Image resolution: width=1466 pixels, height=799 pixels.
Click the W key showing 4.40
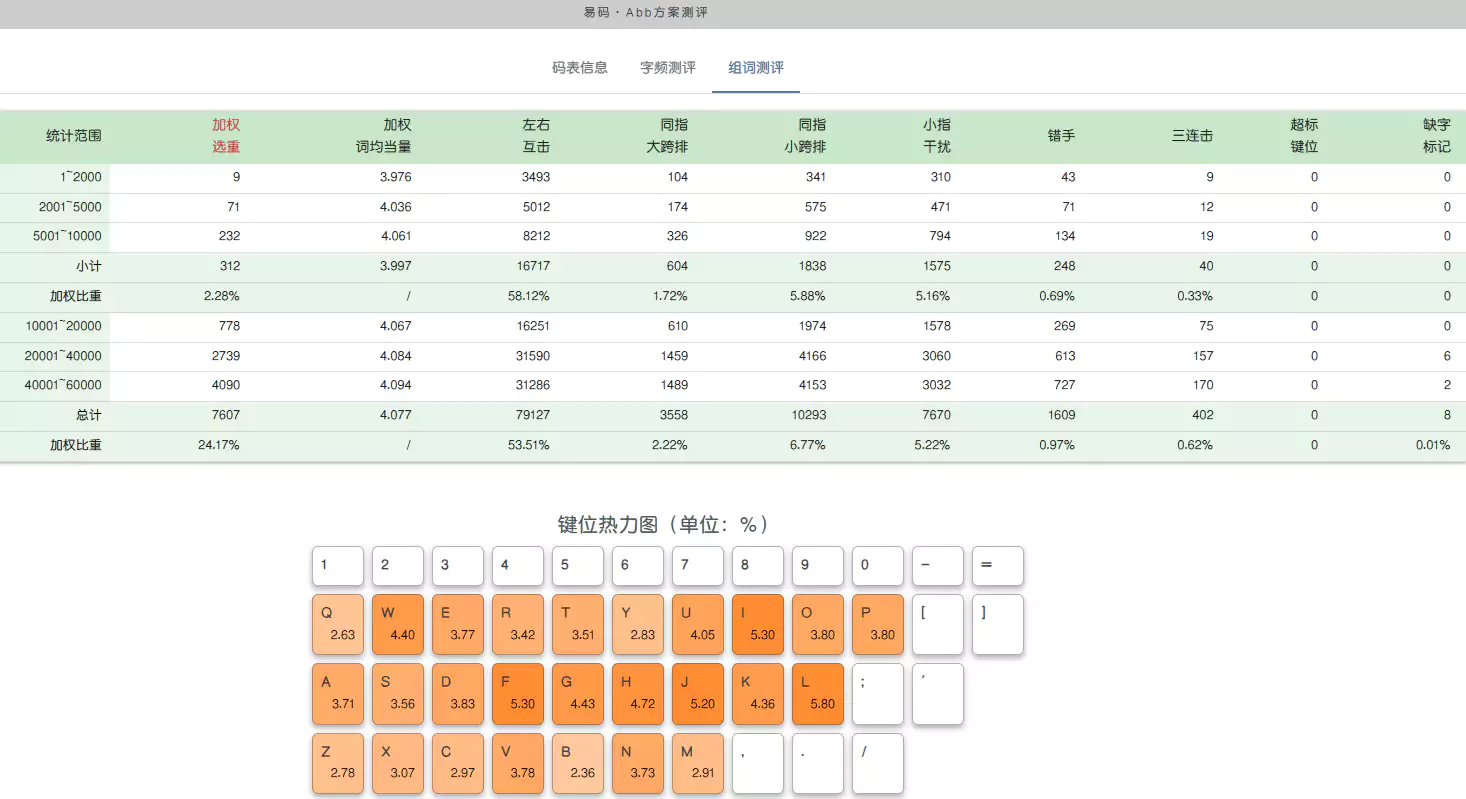(x=398, y=625)
